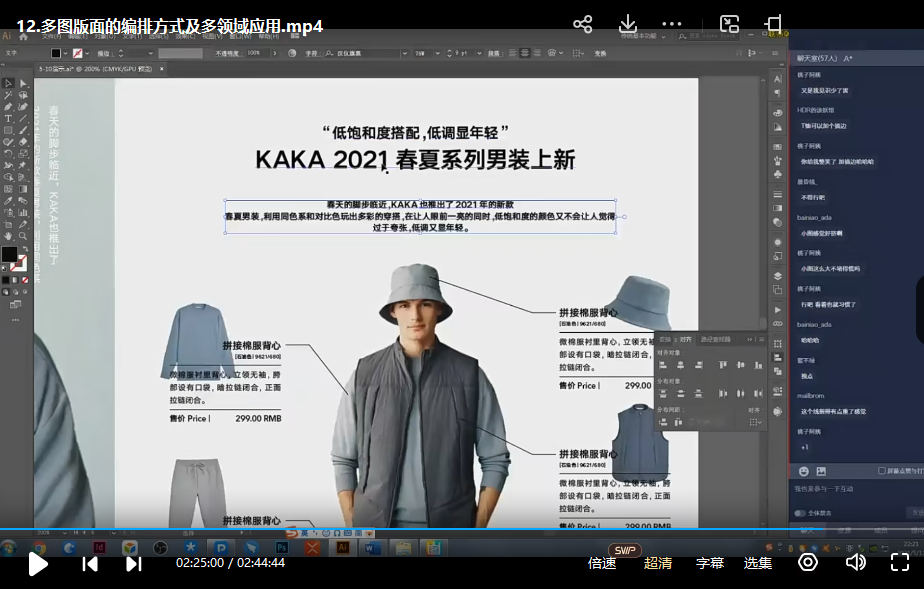This screenshot has height=589, width=924.
Task: Switch to the 对齐 align panel tab
Action: point(686,339)
